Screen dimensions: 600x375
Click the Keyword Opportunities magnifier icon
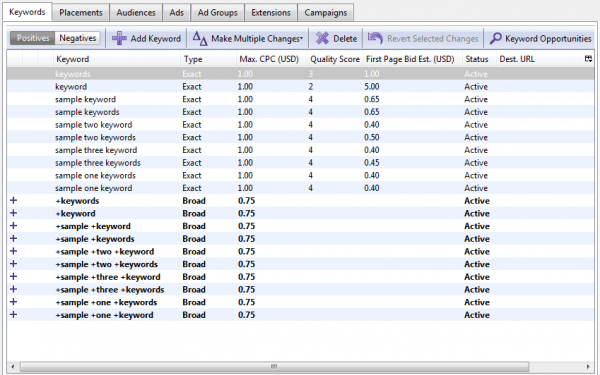(496, 38)
